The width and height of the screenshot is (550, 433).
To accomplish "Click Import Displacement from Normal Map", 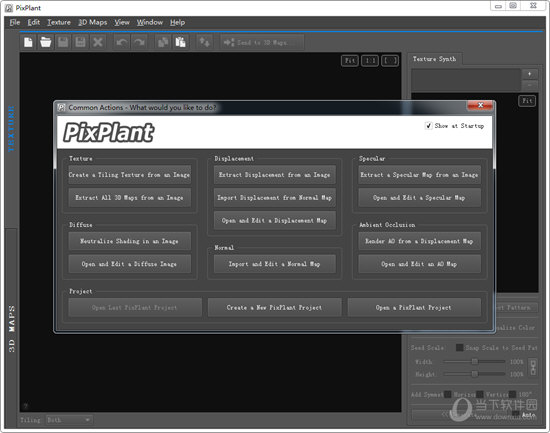I will [x=275, y=198].
